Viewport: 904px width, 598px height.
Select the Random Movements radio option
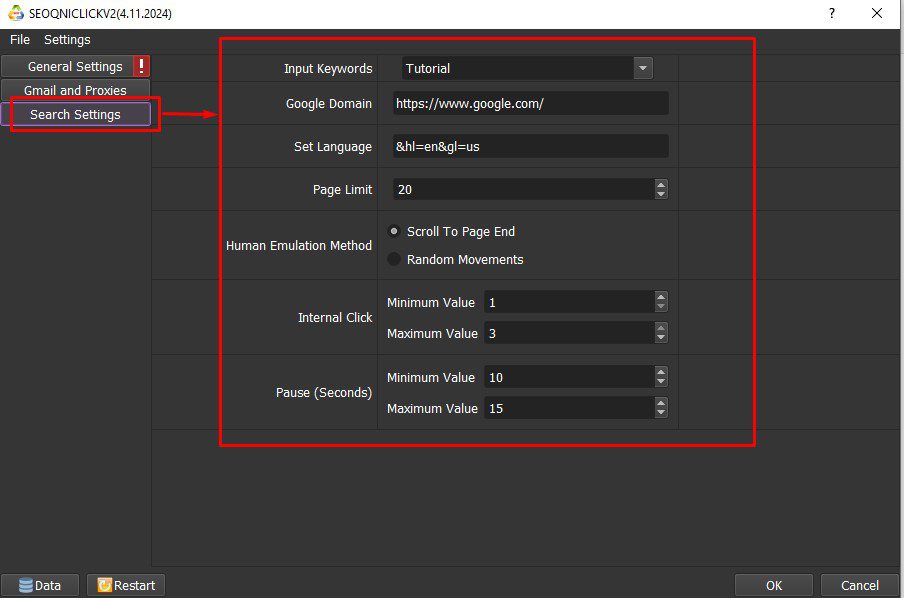(x=394, y=259)
